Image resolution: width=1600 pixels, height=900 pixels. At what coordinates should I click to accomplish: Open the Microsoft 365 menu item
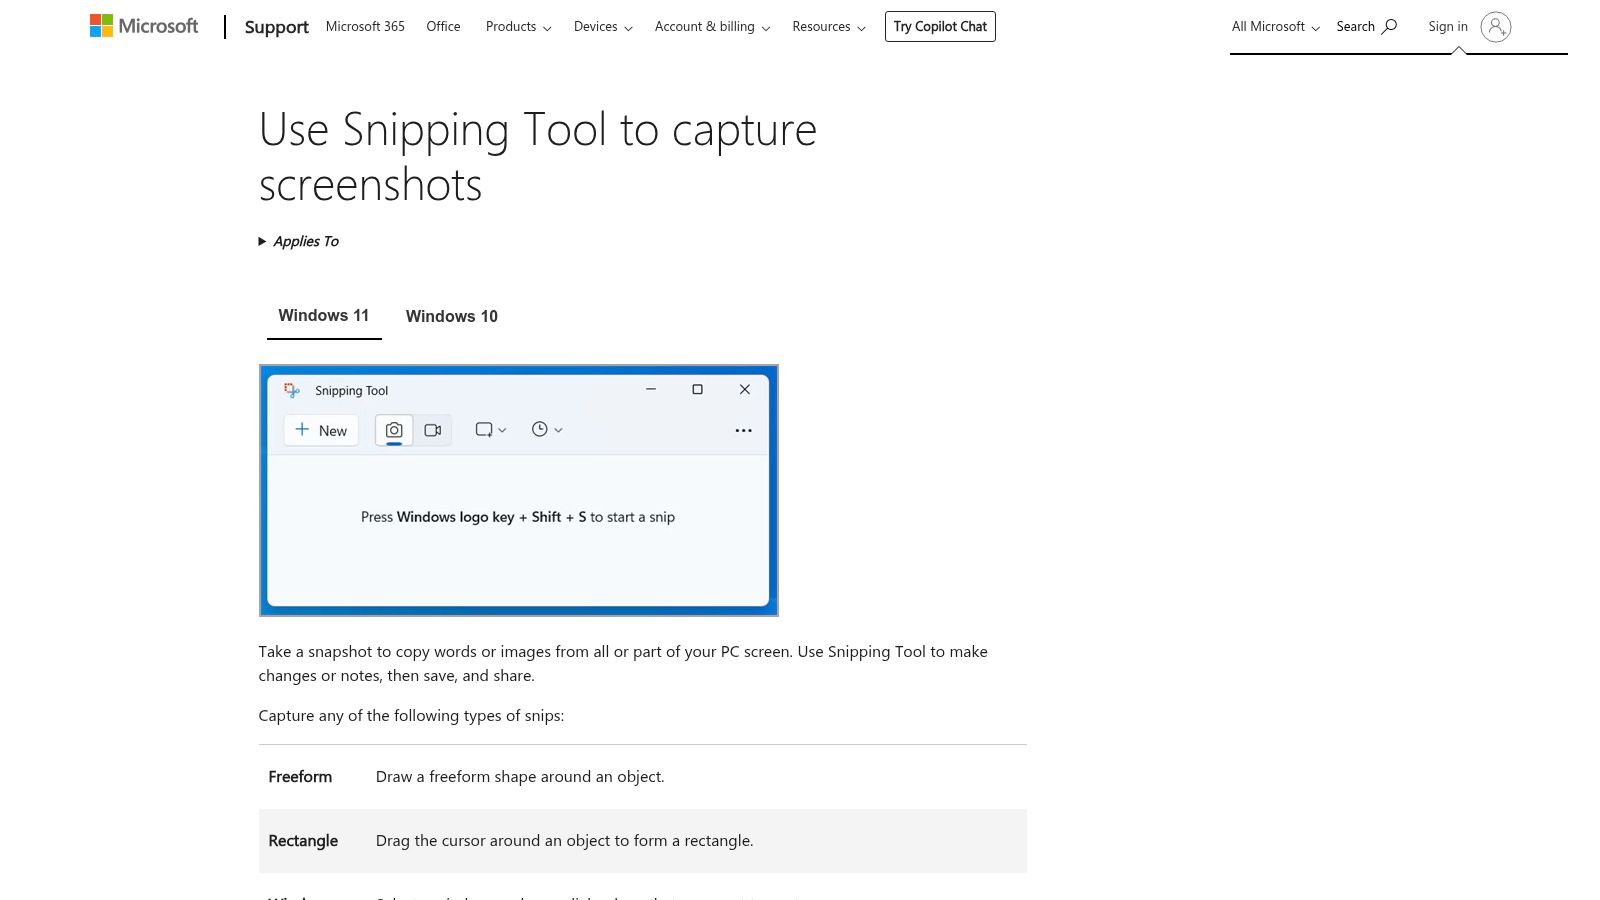[364, 26]
